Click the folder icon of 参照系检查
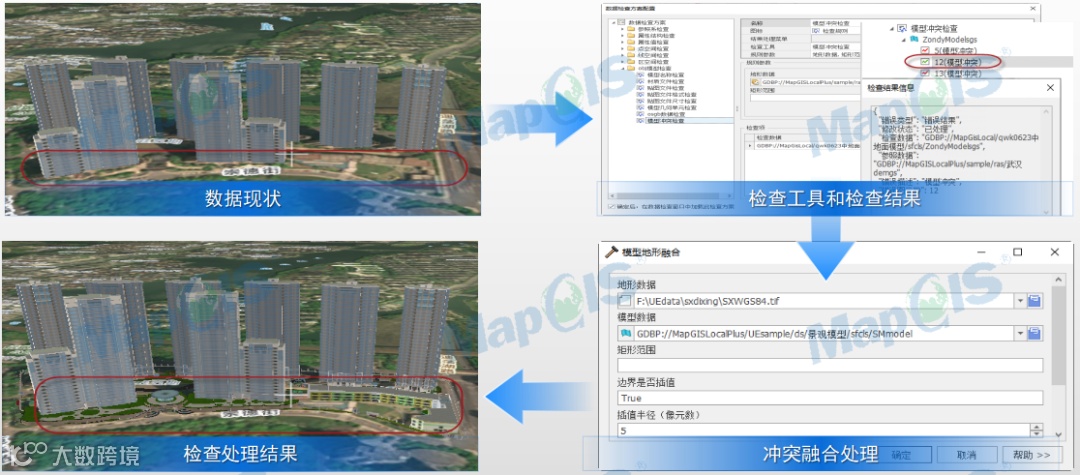The width and height of the screenshot is (1080, 475). pyautogui.click(x=631, y=29)
